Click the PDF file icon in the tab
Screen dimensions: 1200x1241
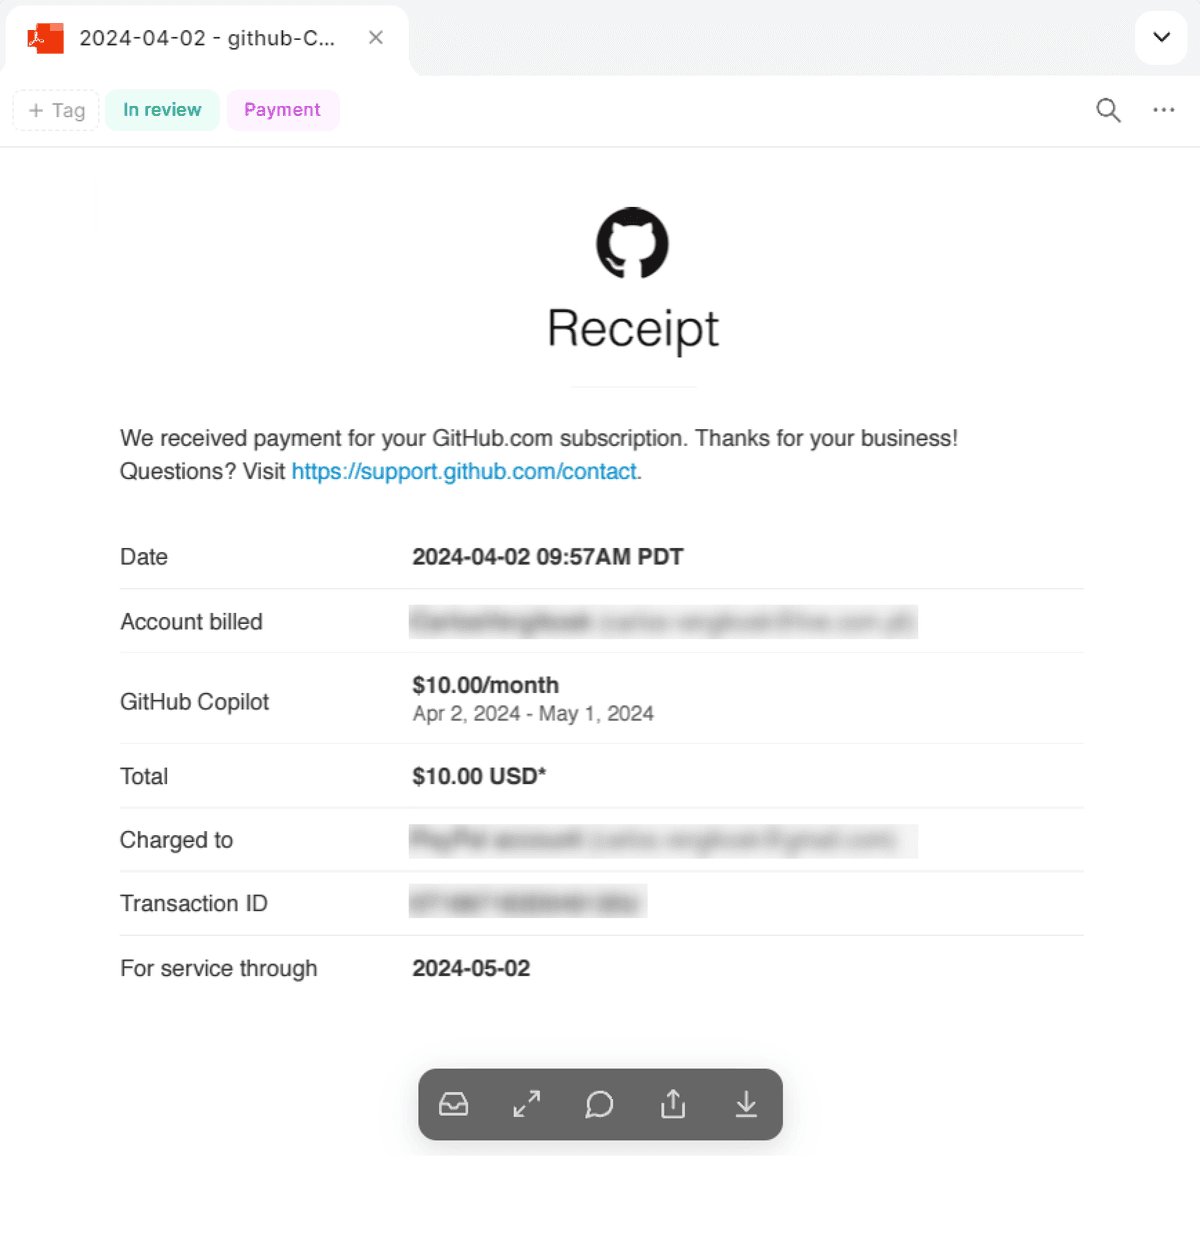(46, 38)
